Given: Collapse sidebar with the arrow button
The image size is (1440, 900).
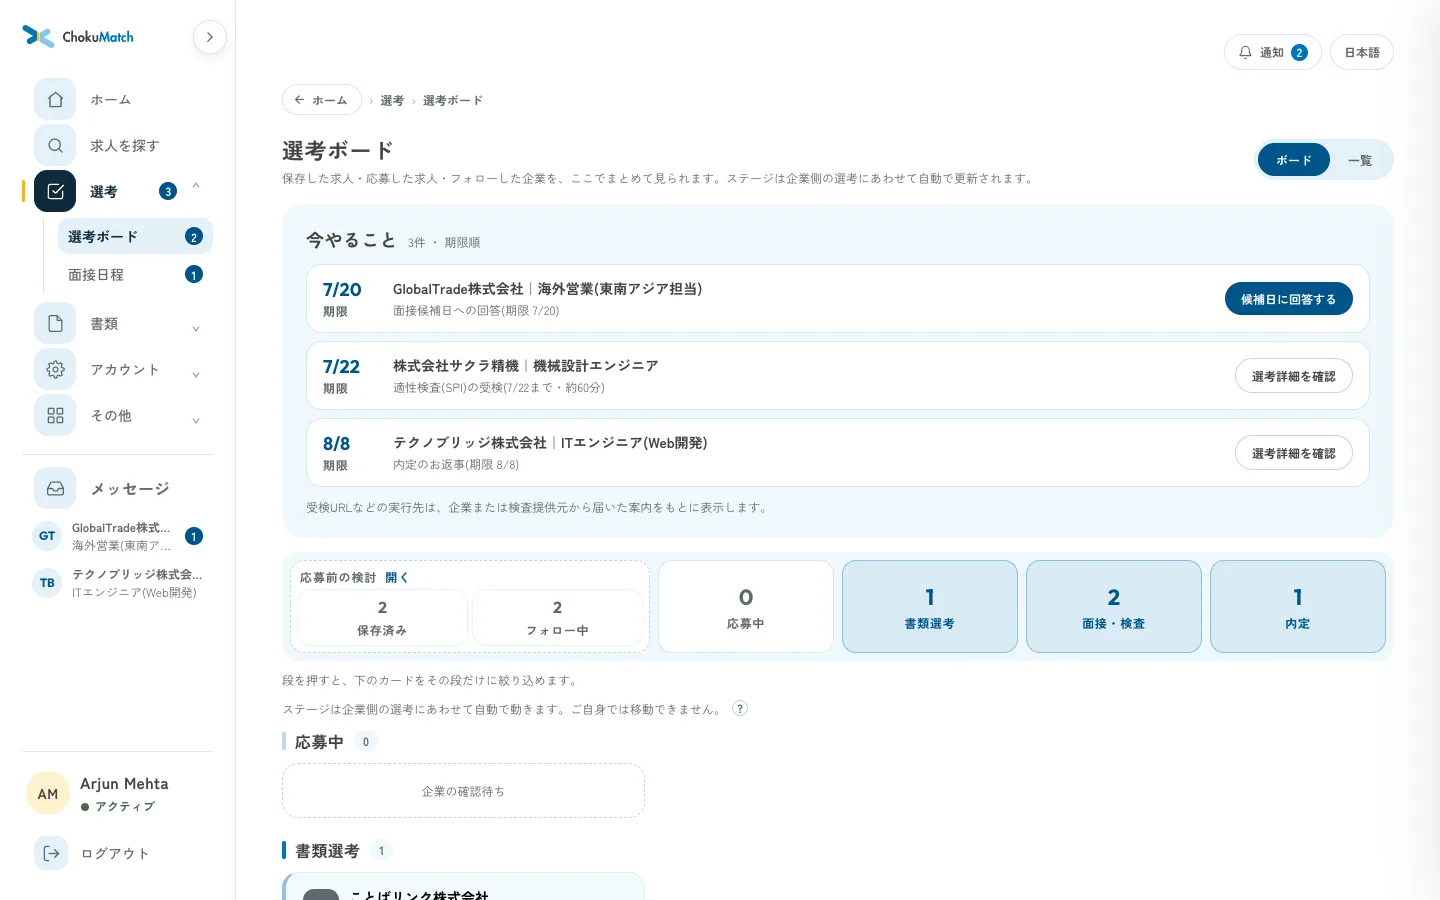Looking at the screenshot, I should coord(210,37).
